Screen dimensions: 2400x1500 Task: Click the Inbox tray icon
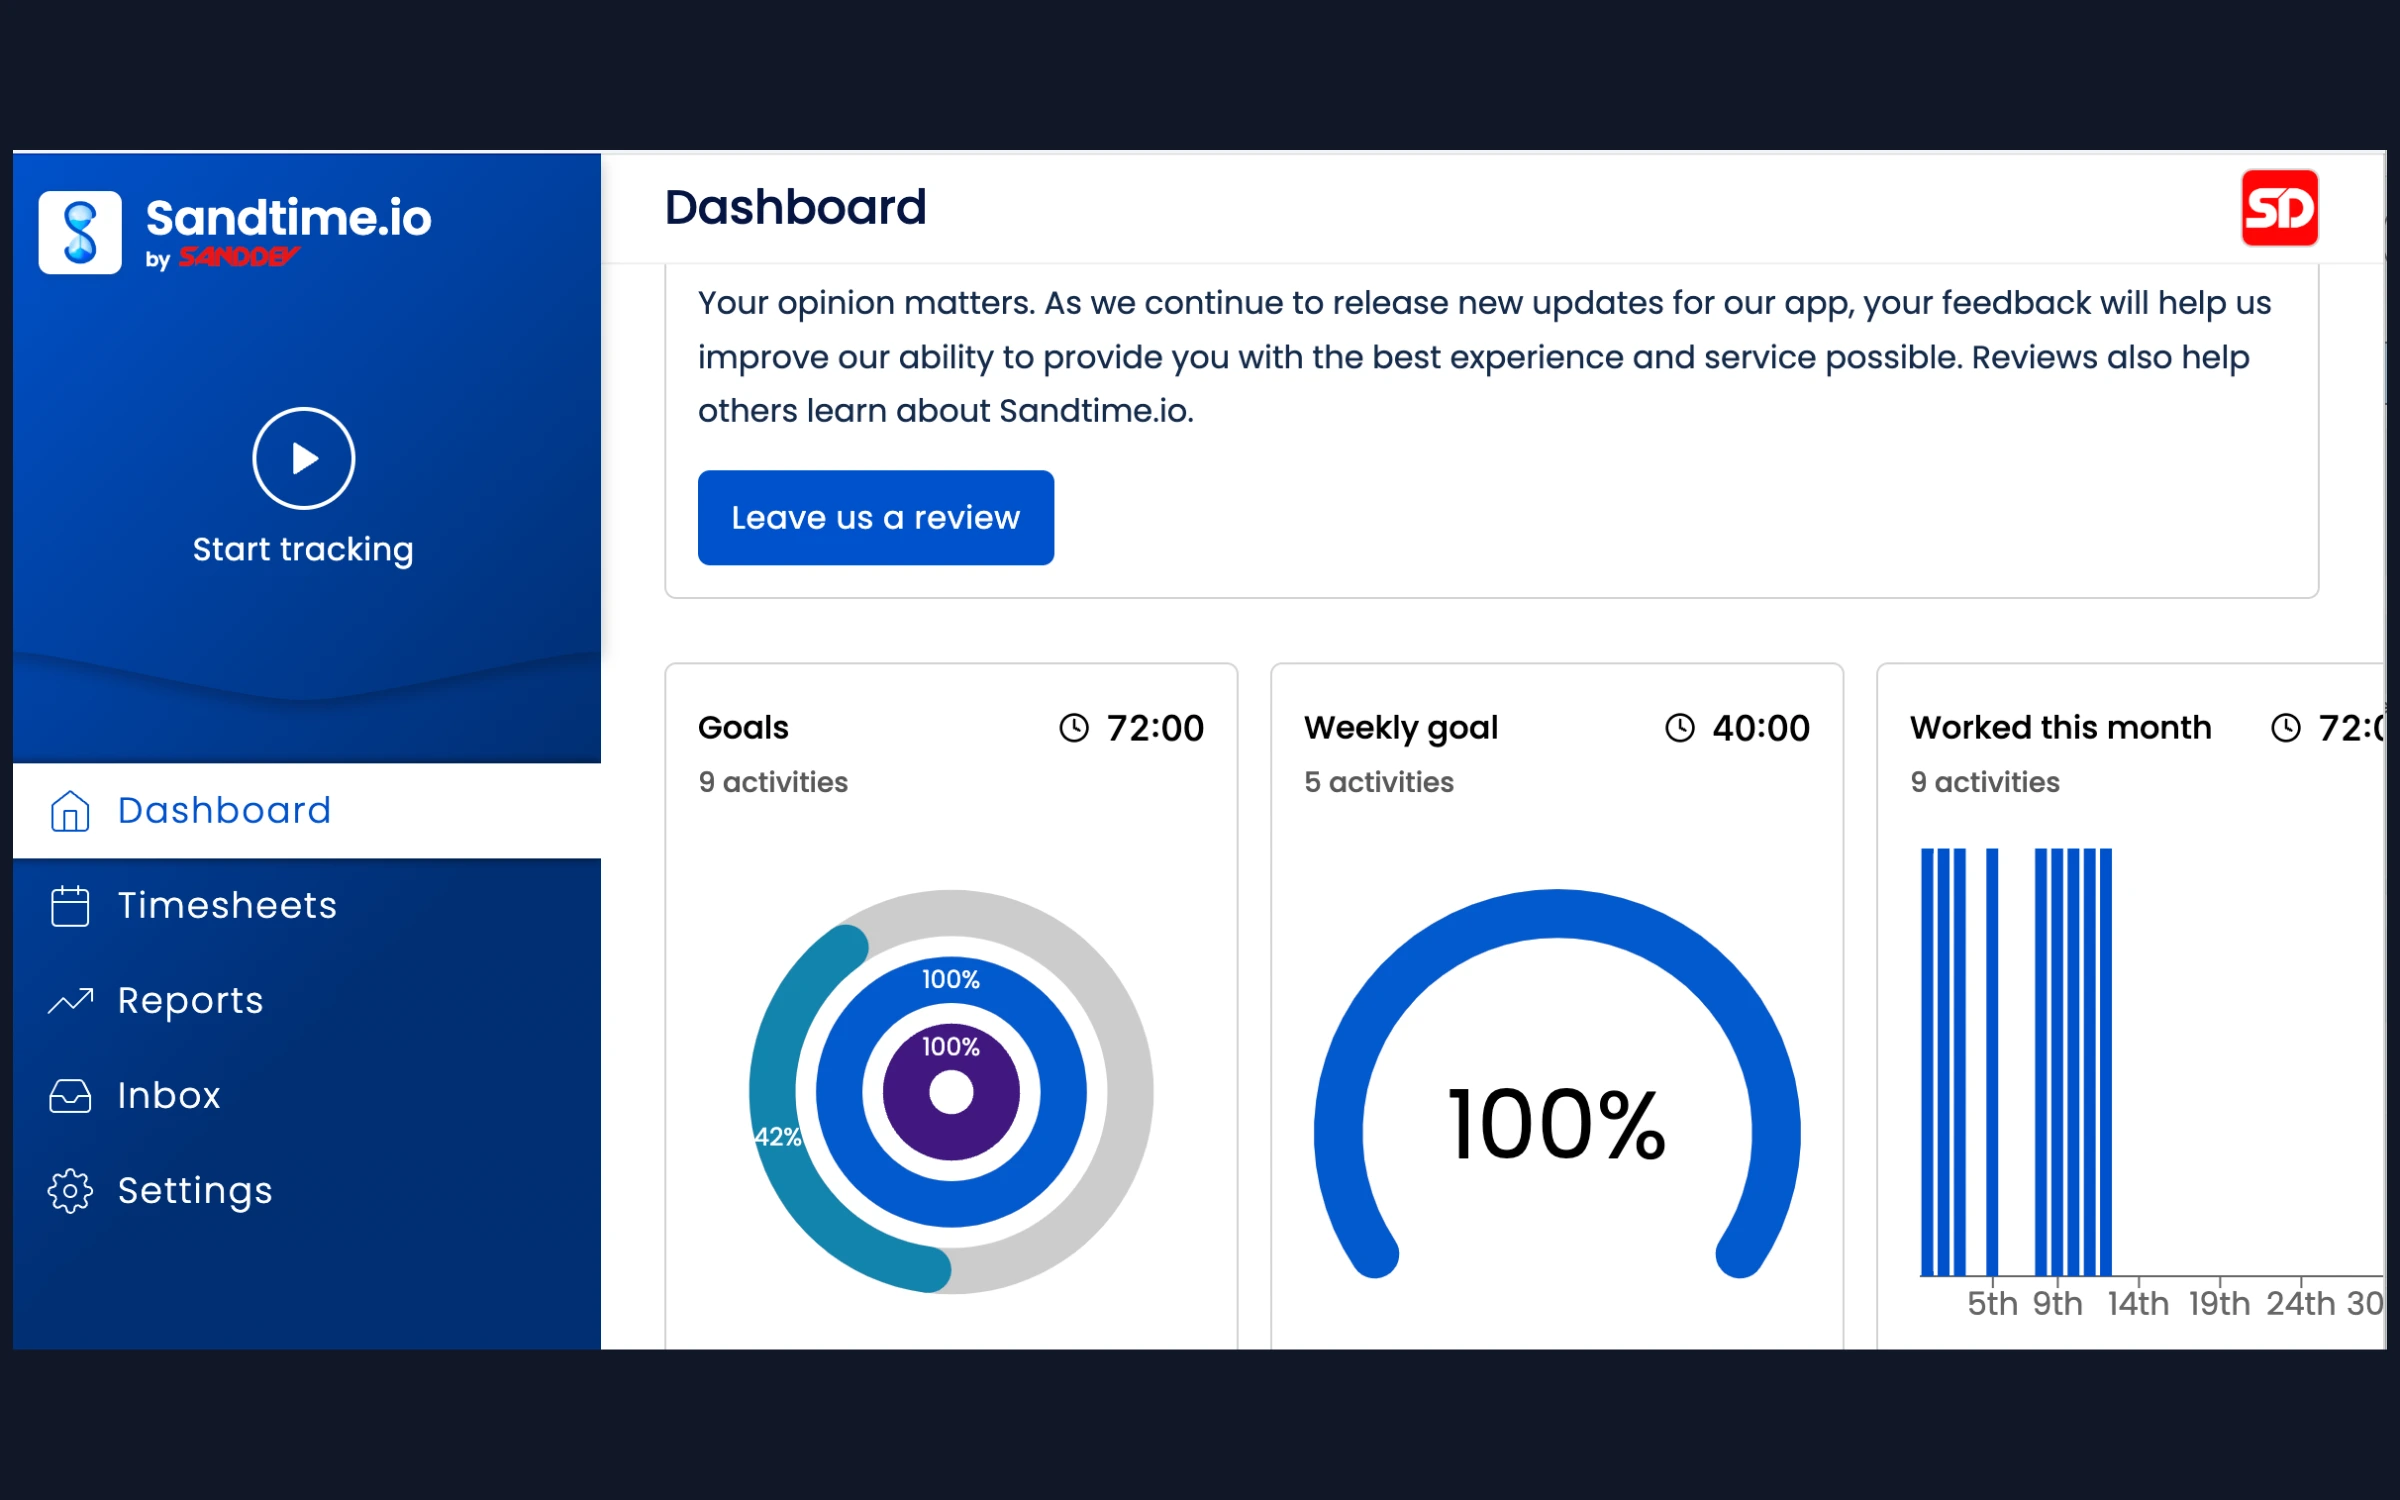70,1096
